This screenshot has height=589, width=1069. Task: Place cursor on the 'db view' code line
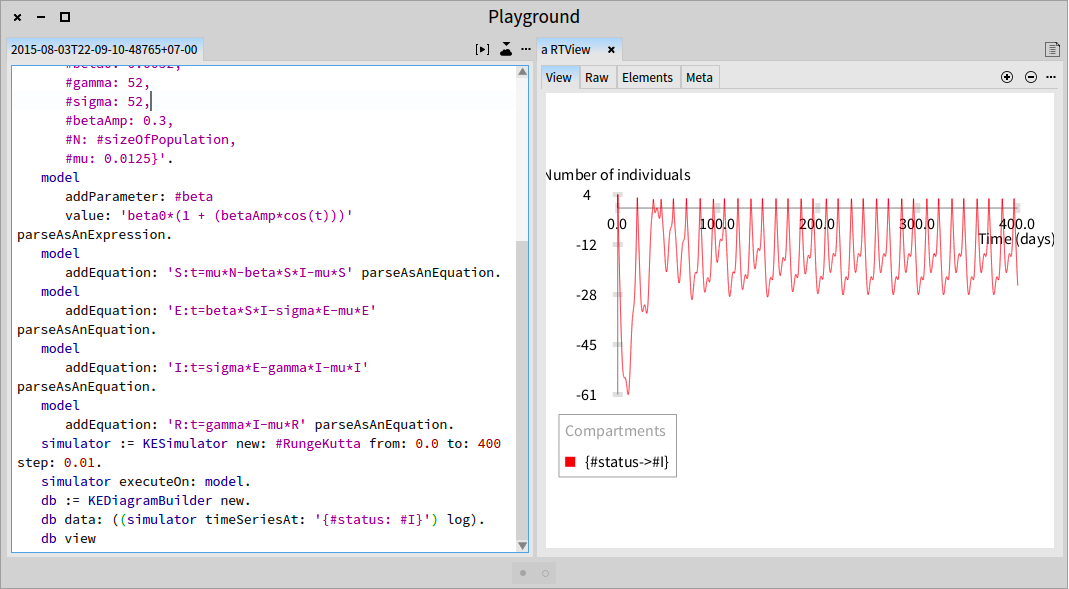click(68, 539)
